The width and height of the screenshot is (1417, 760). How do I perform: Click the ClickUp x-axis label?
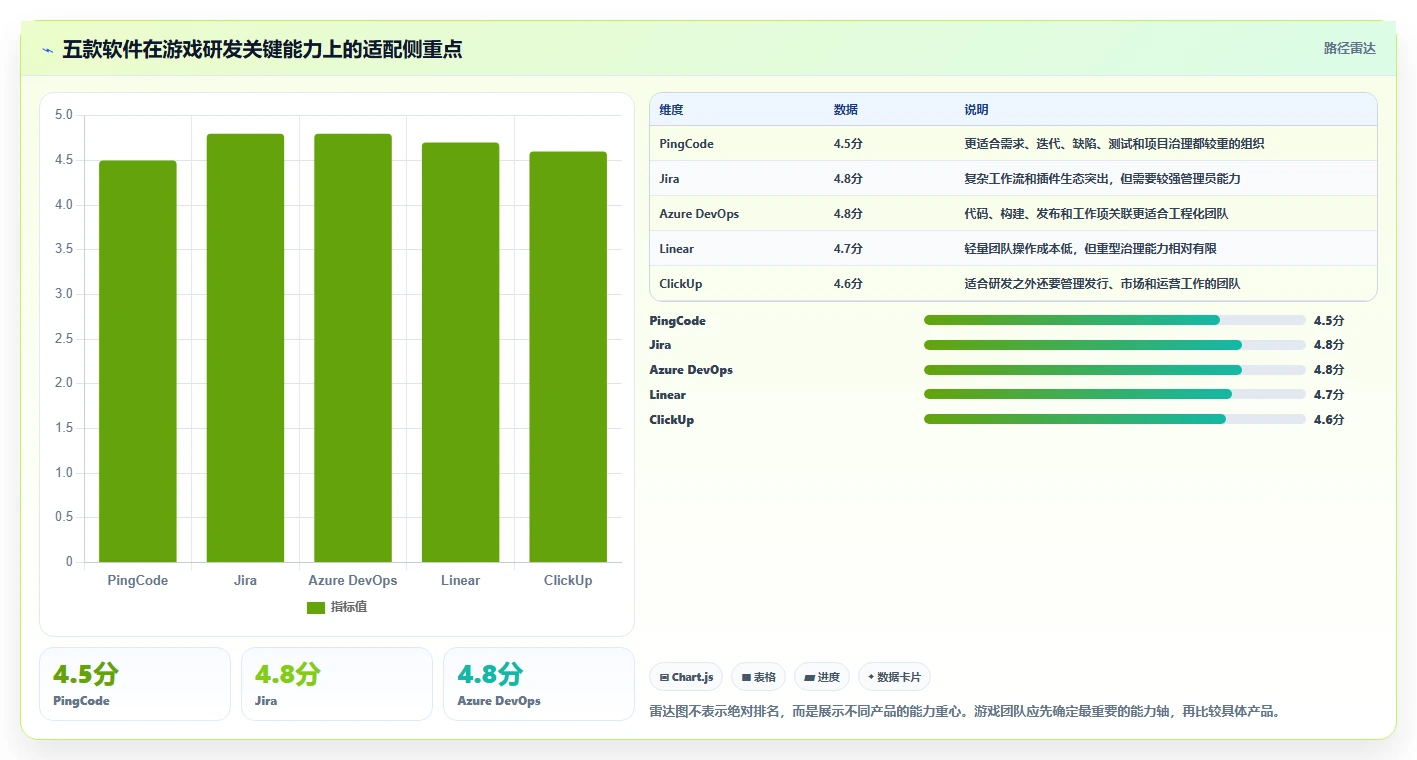[568, 581]
